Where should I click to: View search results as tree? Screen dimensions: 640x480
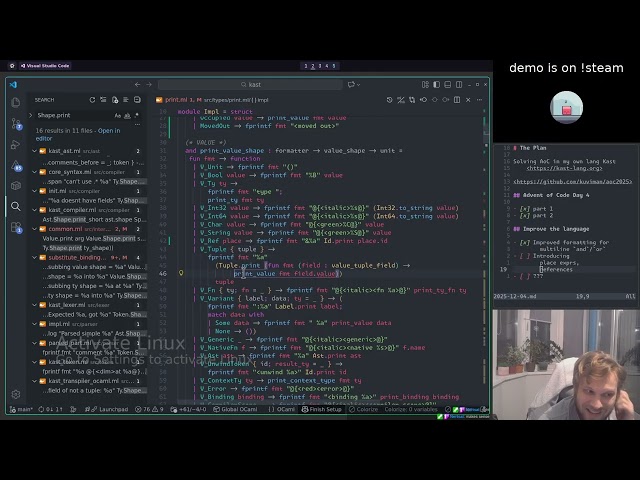coord(126,100)
